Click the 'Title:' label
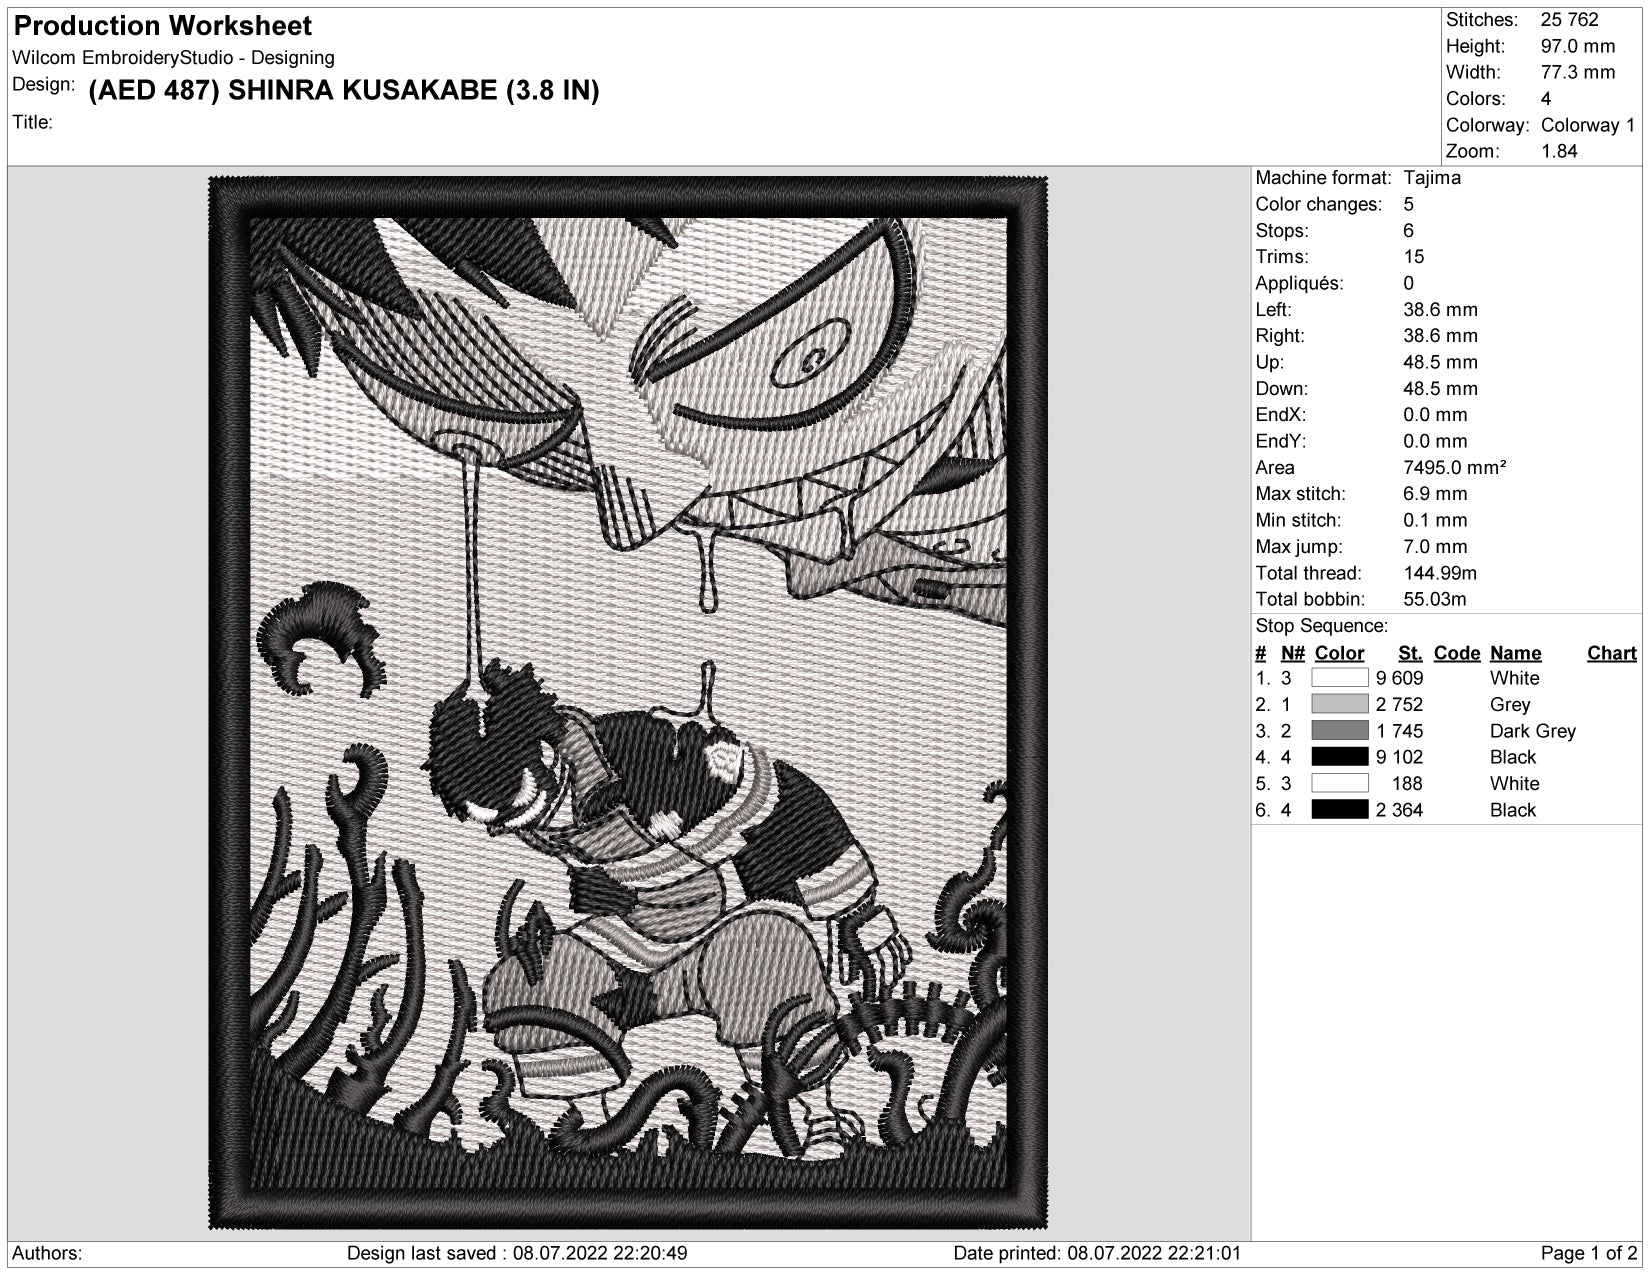 pos(32,122)
